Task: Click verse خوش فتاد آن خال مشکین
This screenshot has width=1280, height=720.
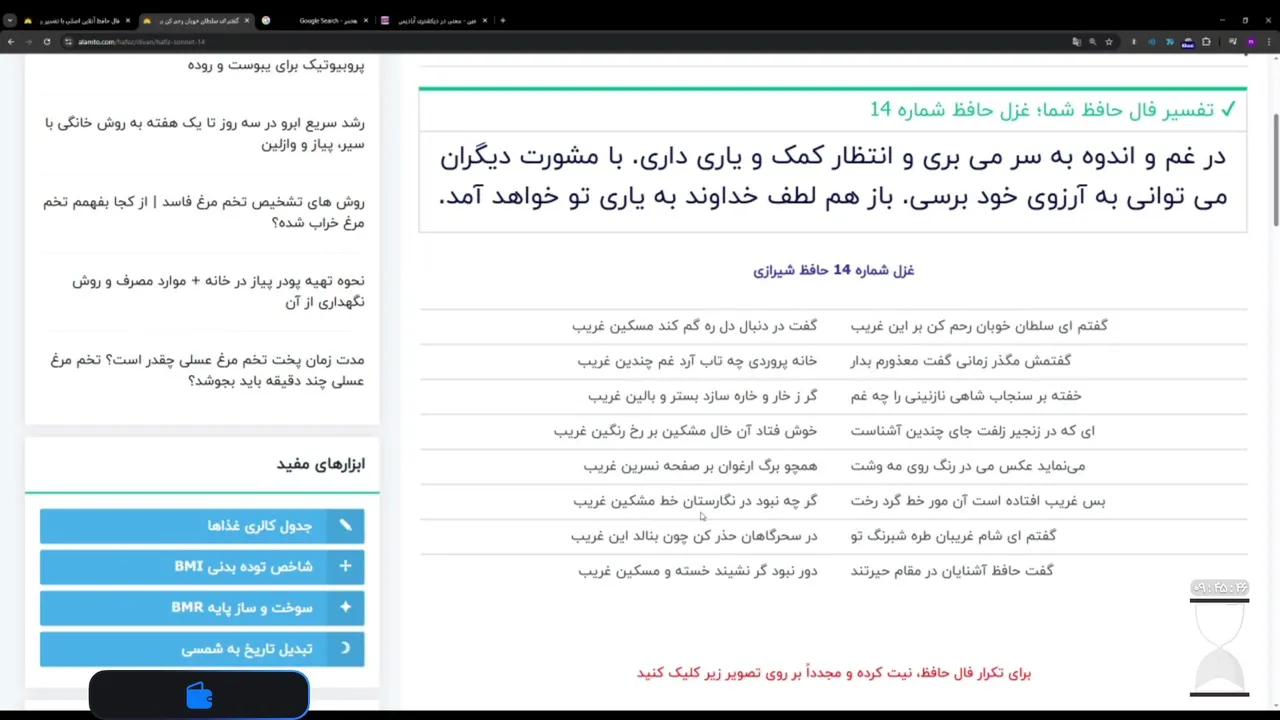Action: 685,431
